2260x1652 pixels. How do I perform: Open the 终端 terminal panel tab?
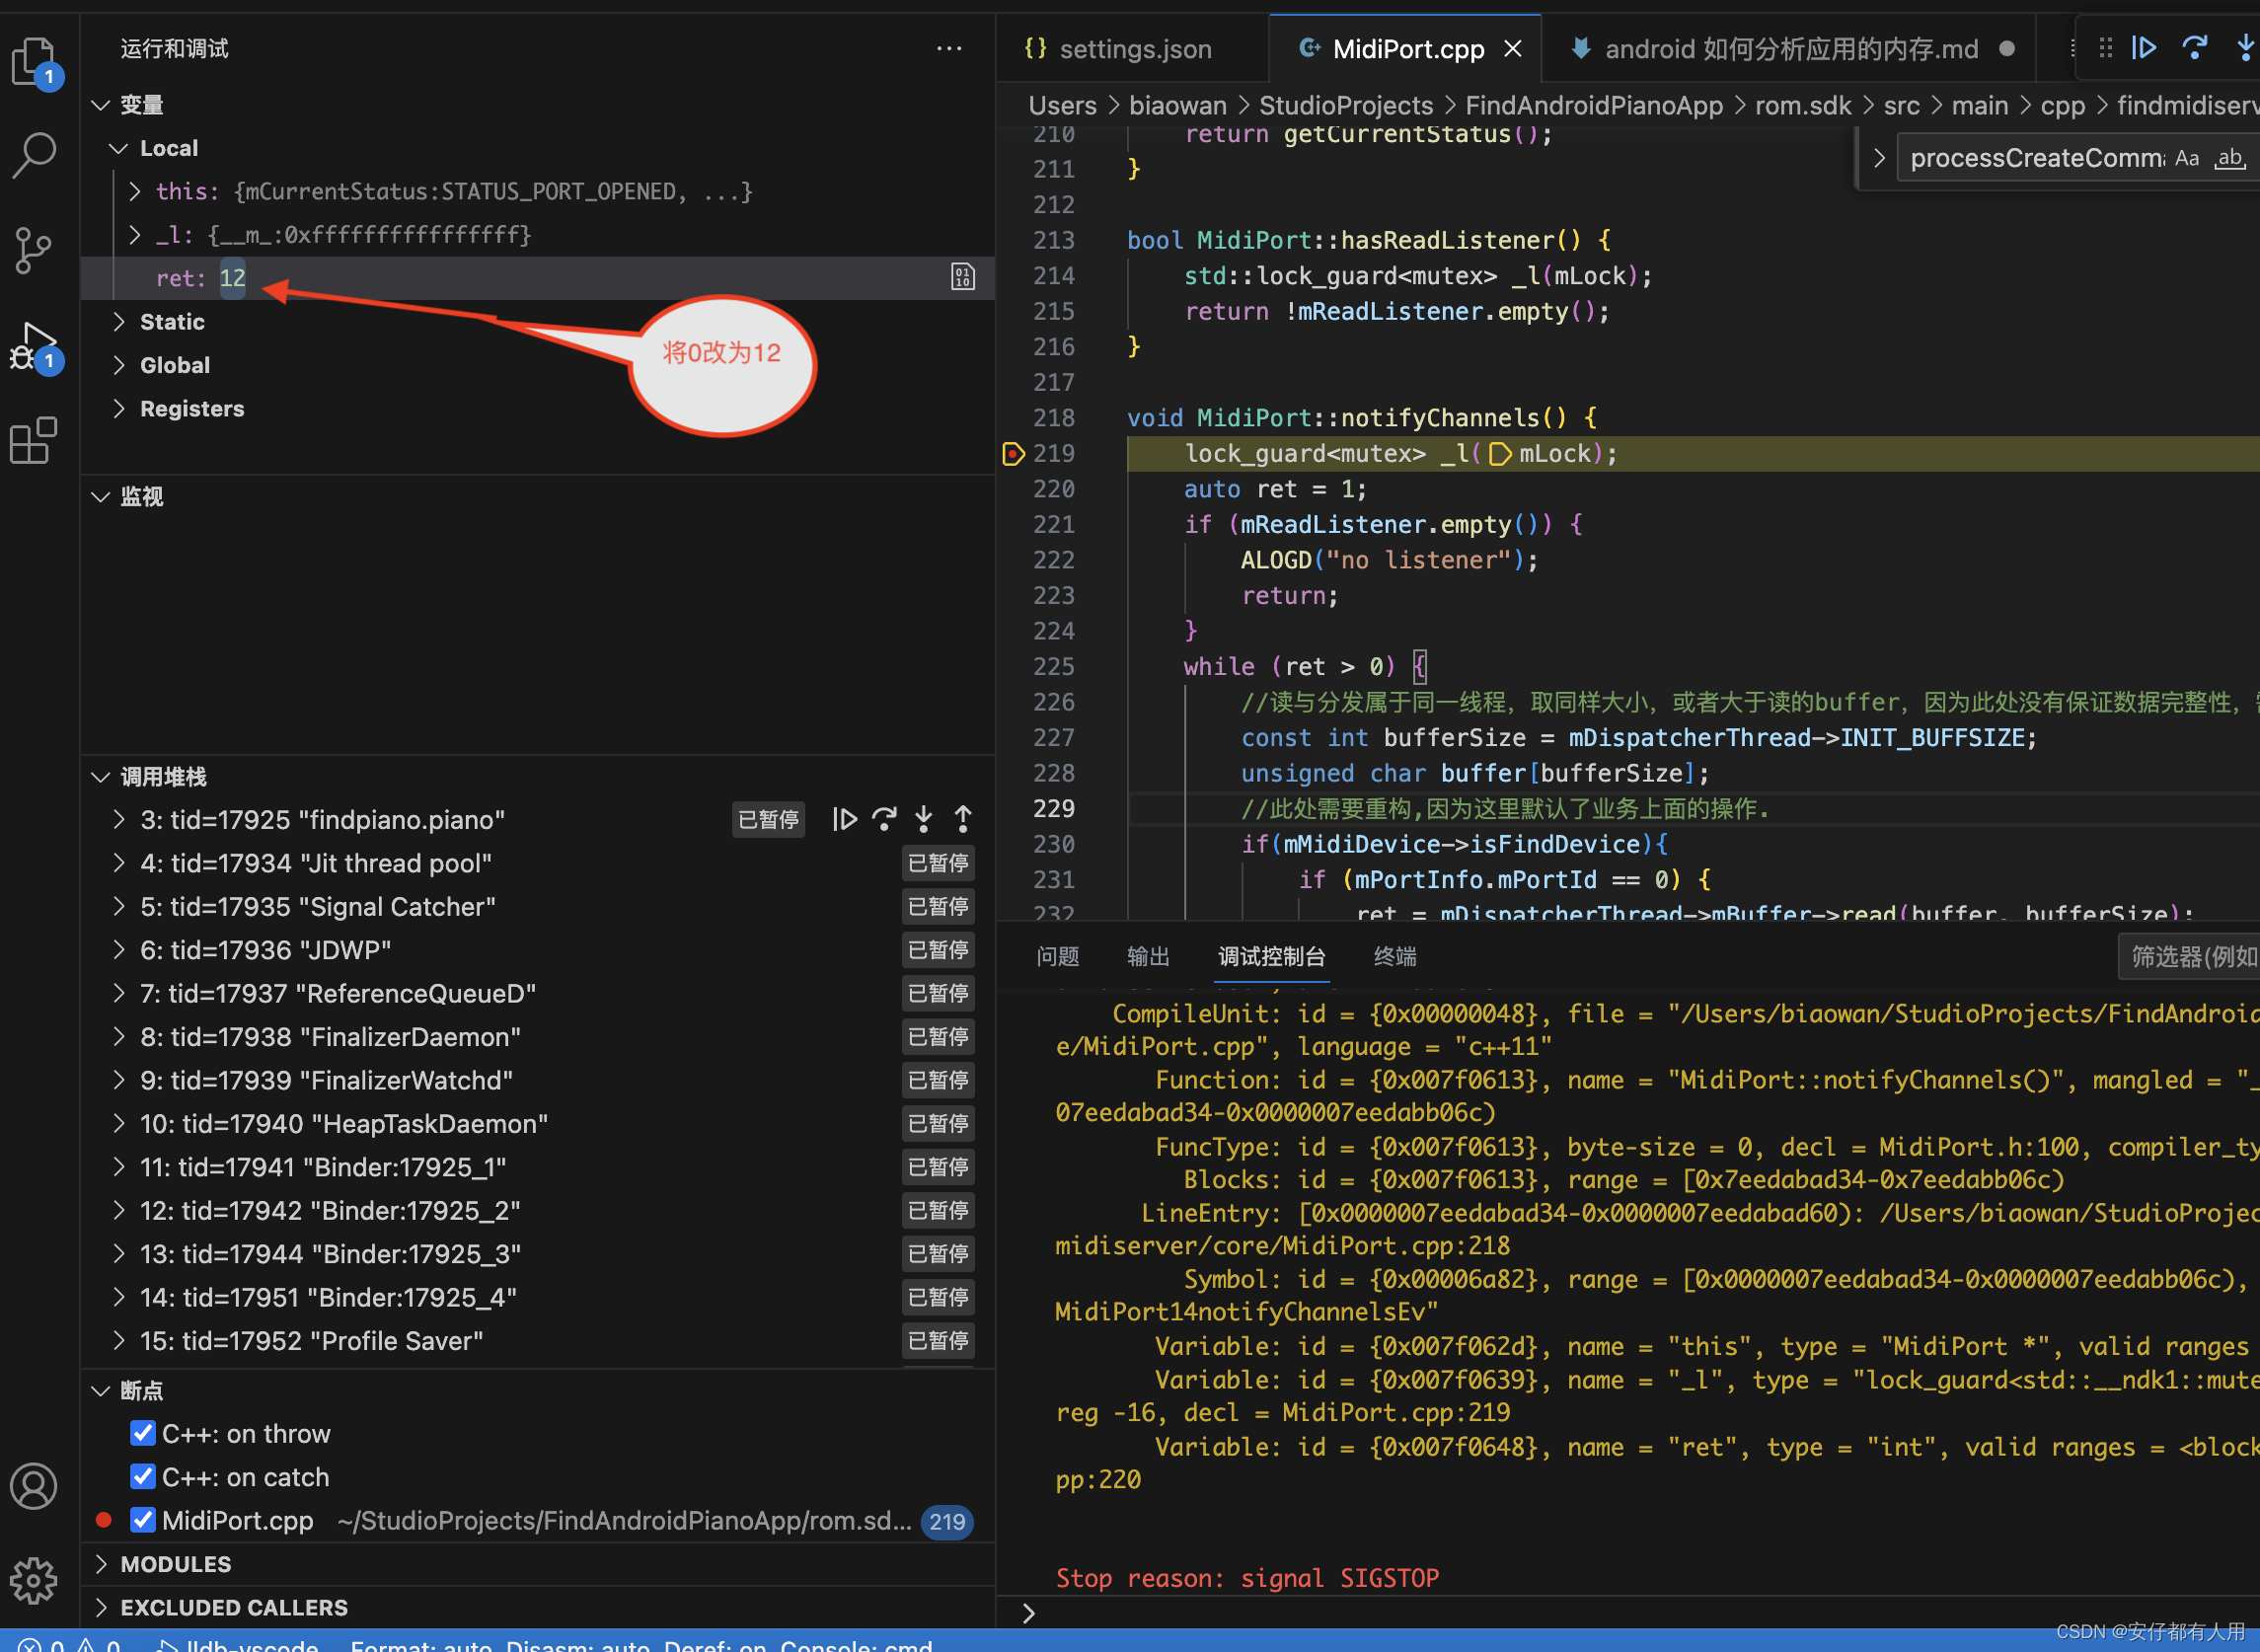pyautogui.click(x=1395, y=956)
